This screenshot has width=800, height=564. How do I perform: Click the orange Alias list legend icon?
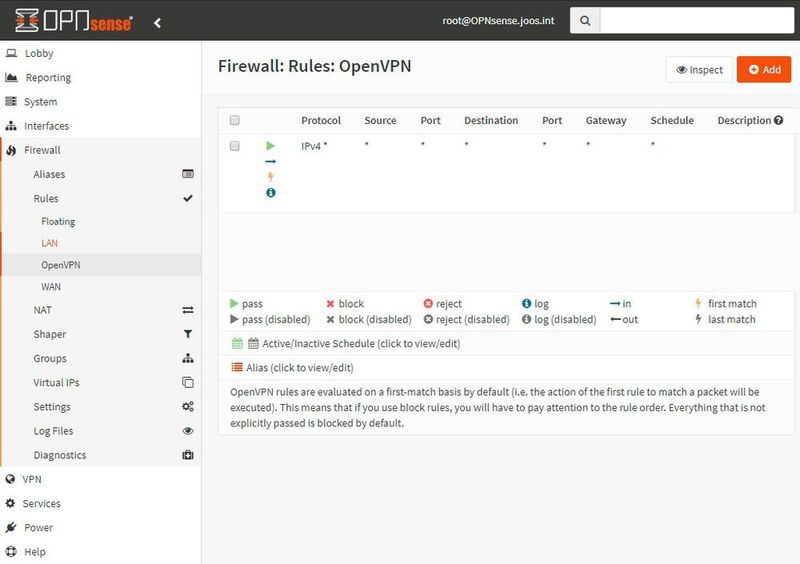click(x=237, y=367)
